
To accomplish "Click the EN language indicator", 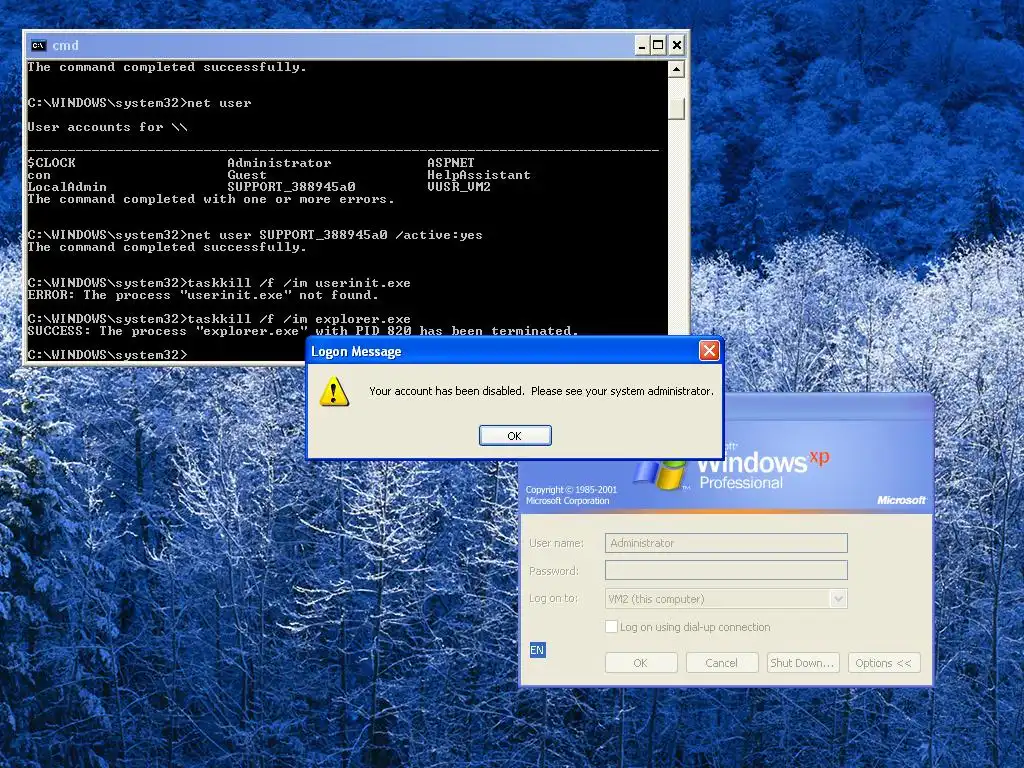I will [537, 650].
